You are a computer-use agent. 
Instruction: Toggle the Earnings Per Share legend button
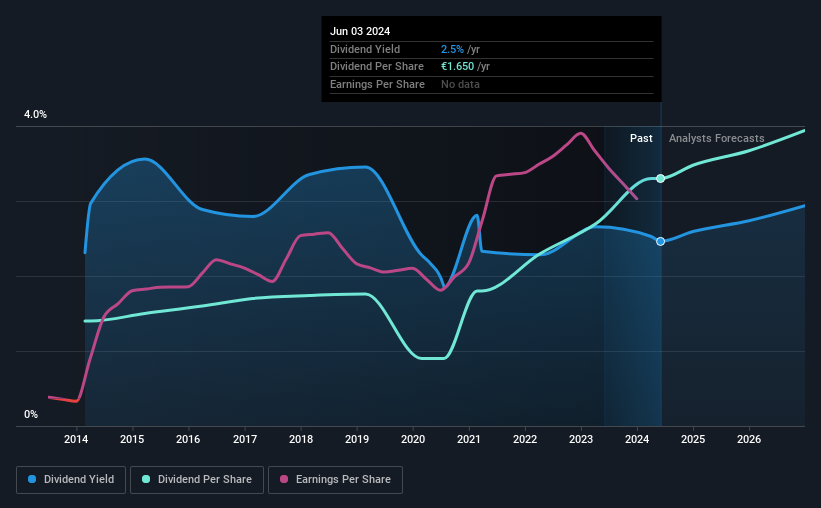coord(335,480)
